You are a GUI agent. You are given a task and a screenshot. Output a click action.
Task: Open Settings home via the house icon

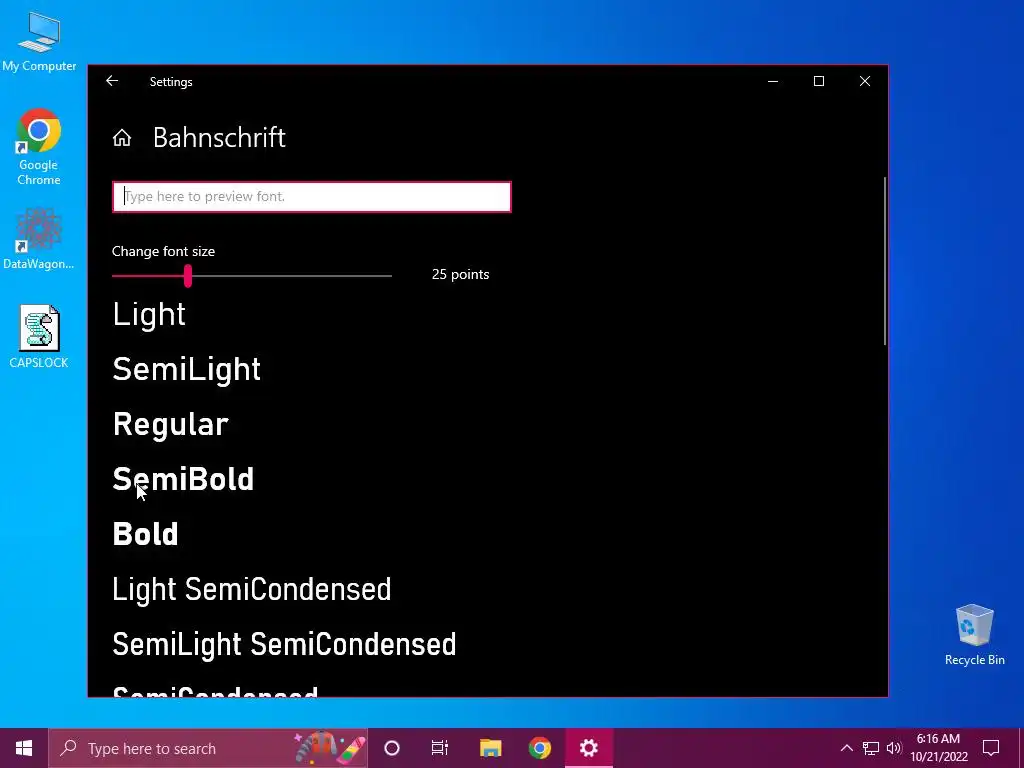click(x=121, y=138)
